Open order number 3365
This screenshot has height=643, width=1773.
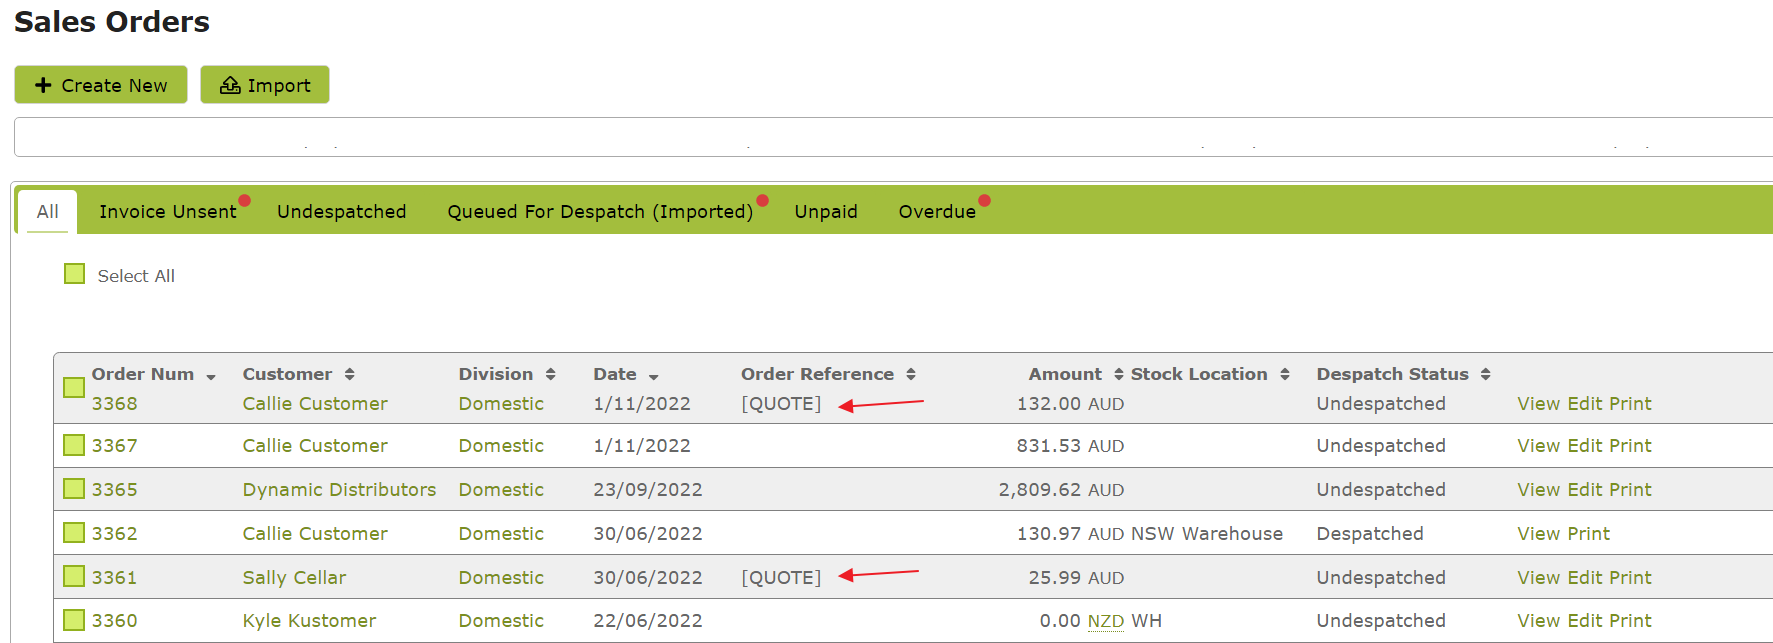tap(114, 489)
